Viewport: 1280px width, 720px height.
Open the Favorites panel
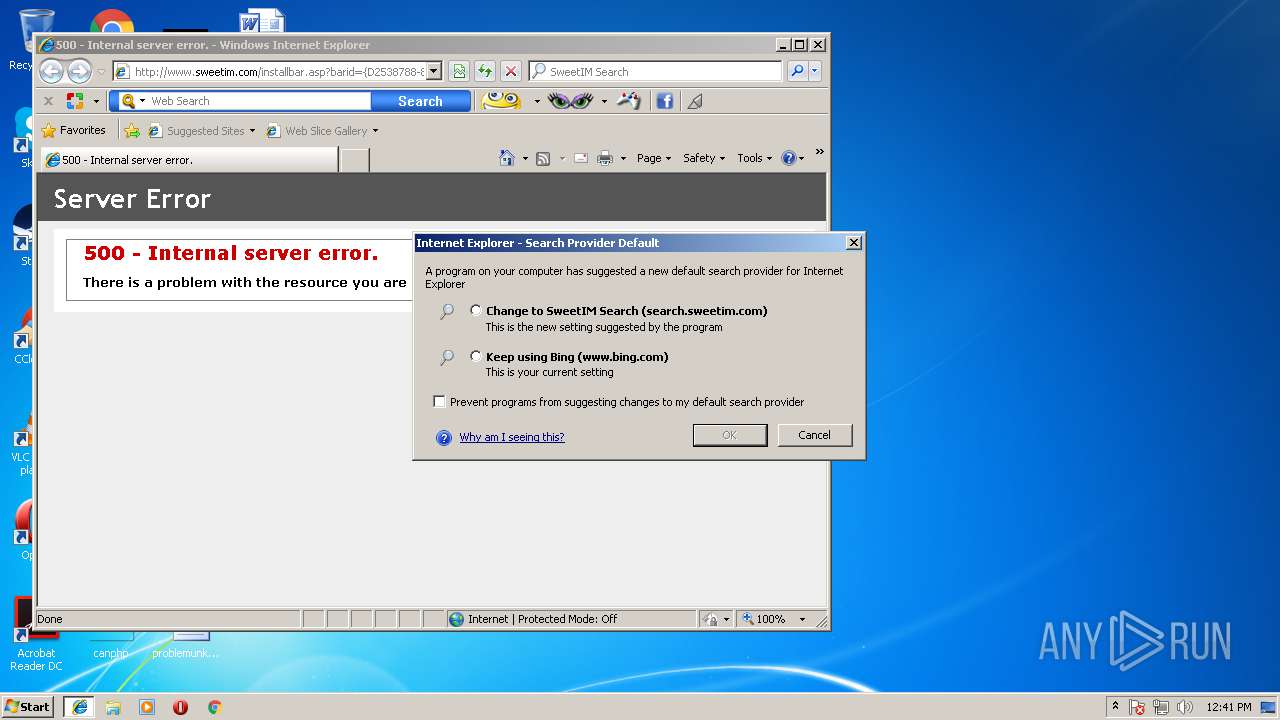coord(73,130)
